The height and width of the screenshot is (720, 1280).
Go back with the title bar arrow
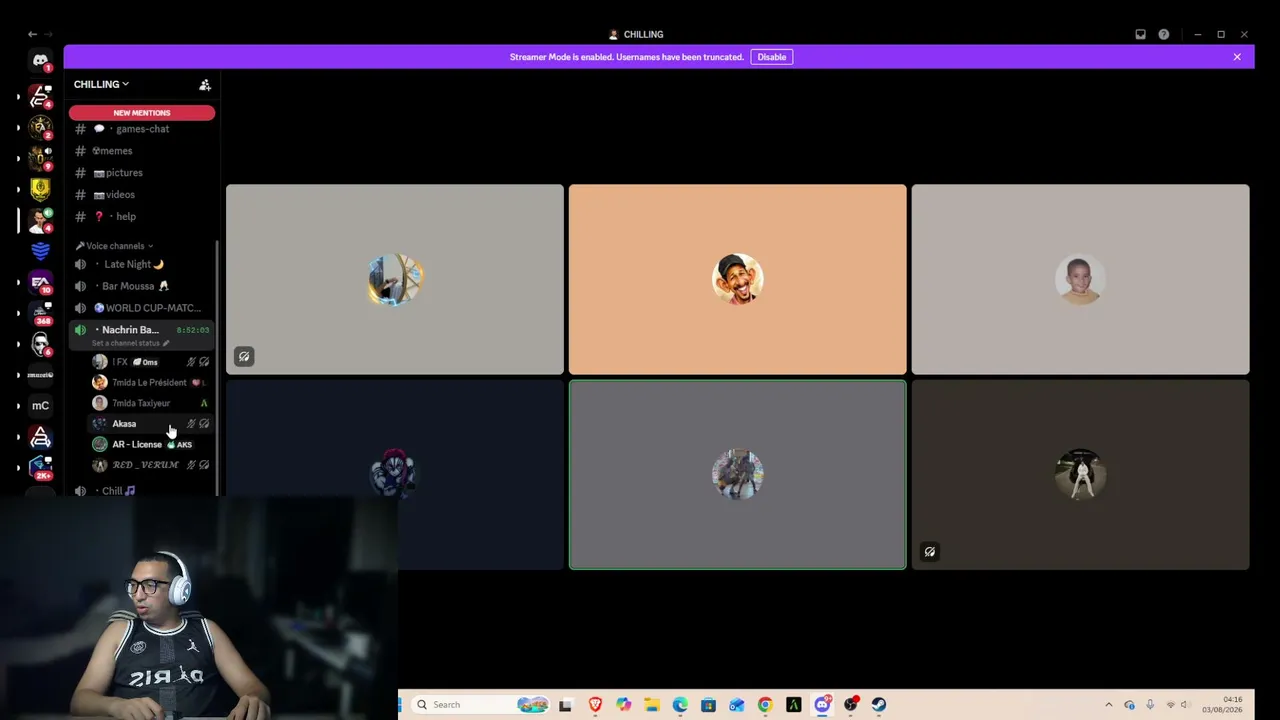(32, 34)
